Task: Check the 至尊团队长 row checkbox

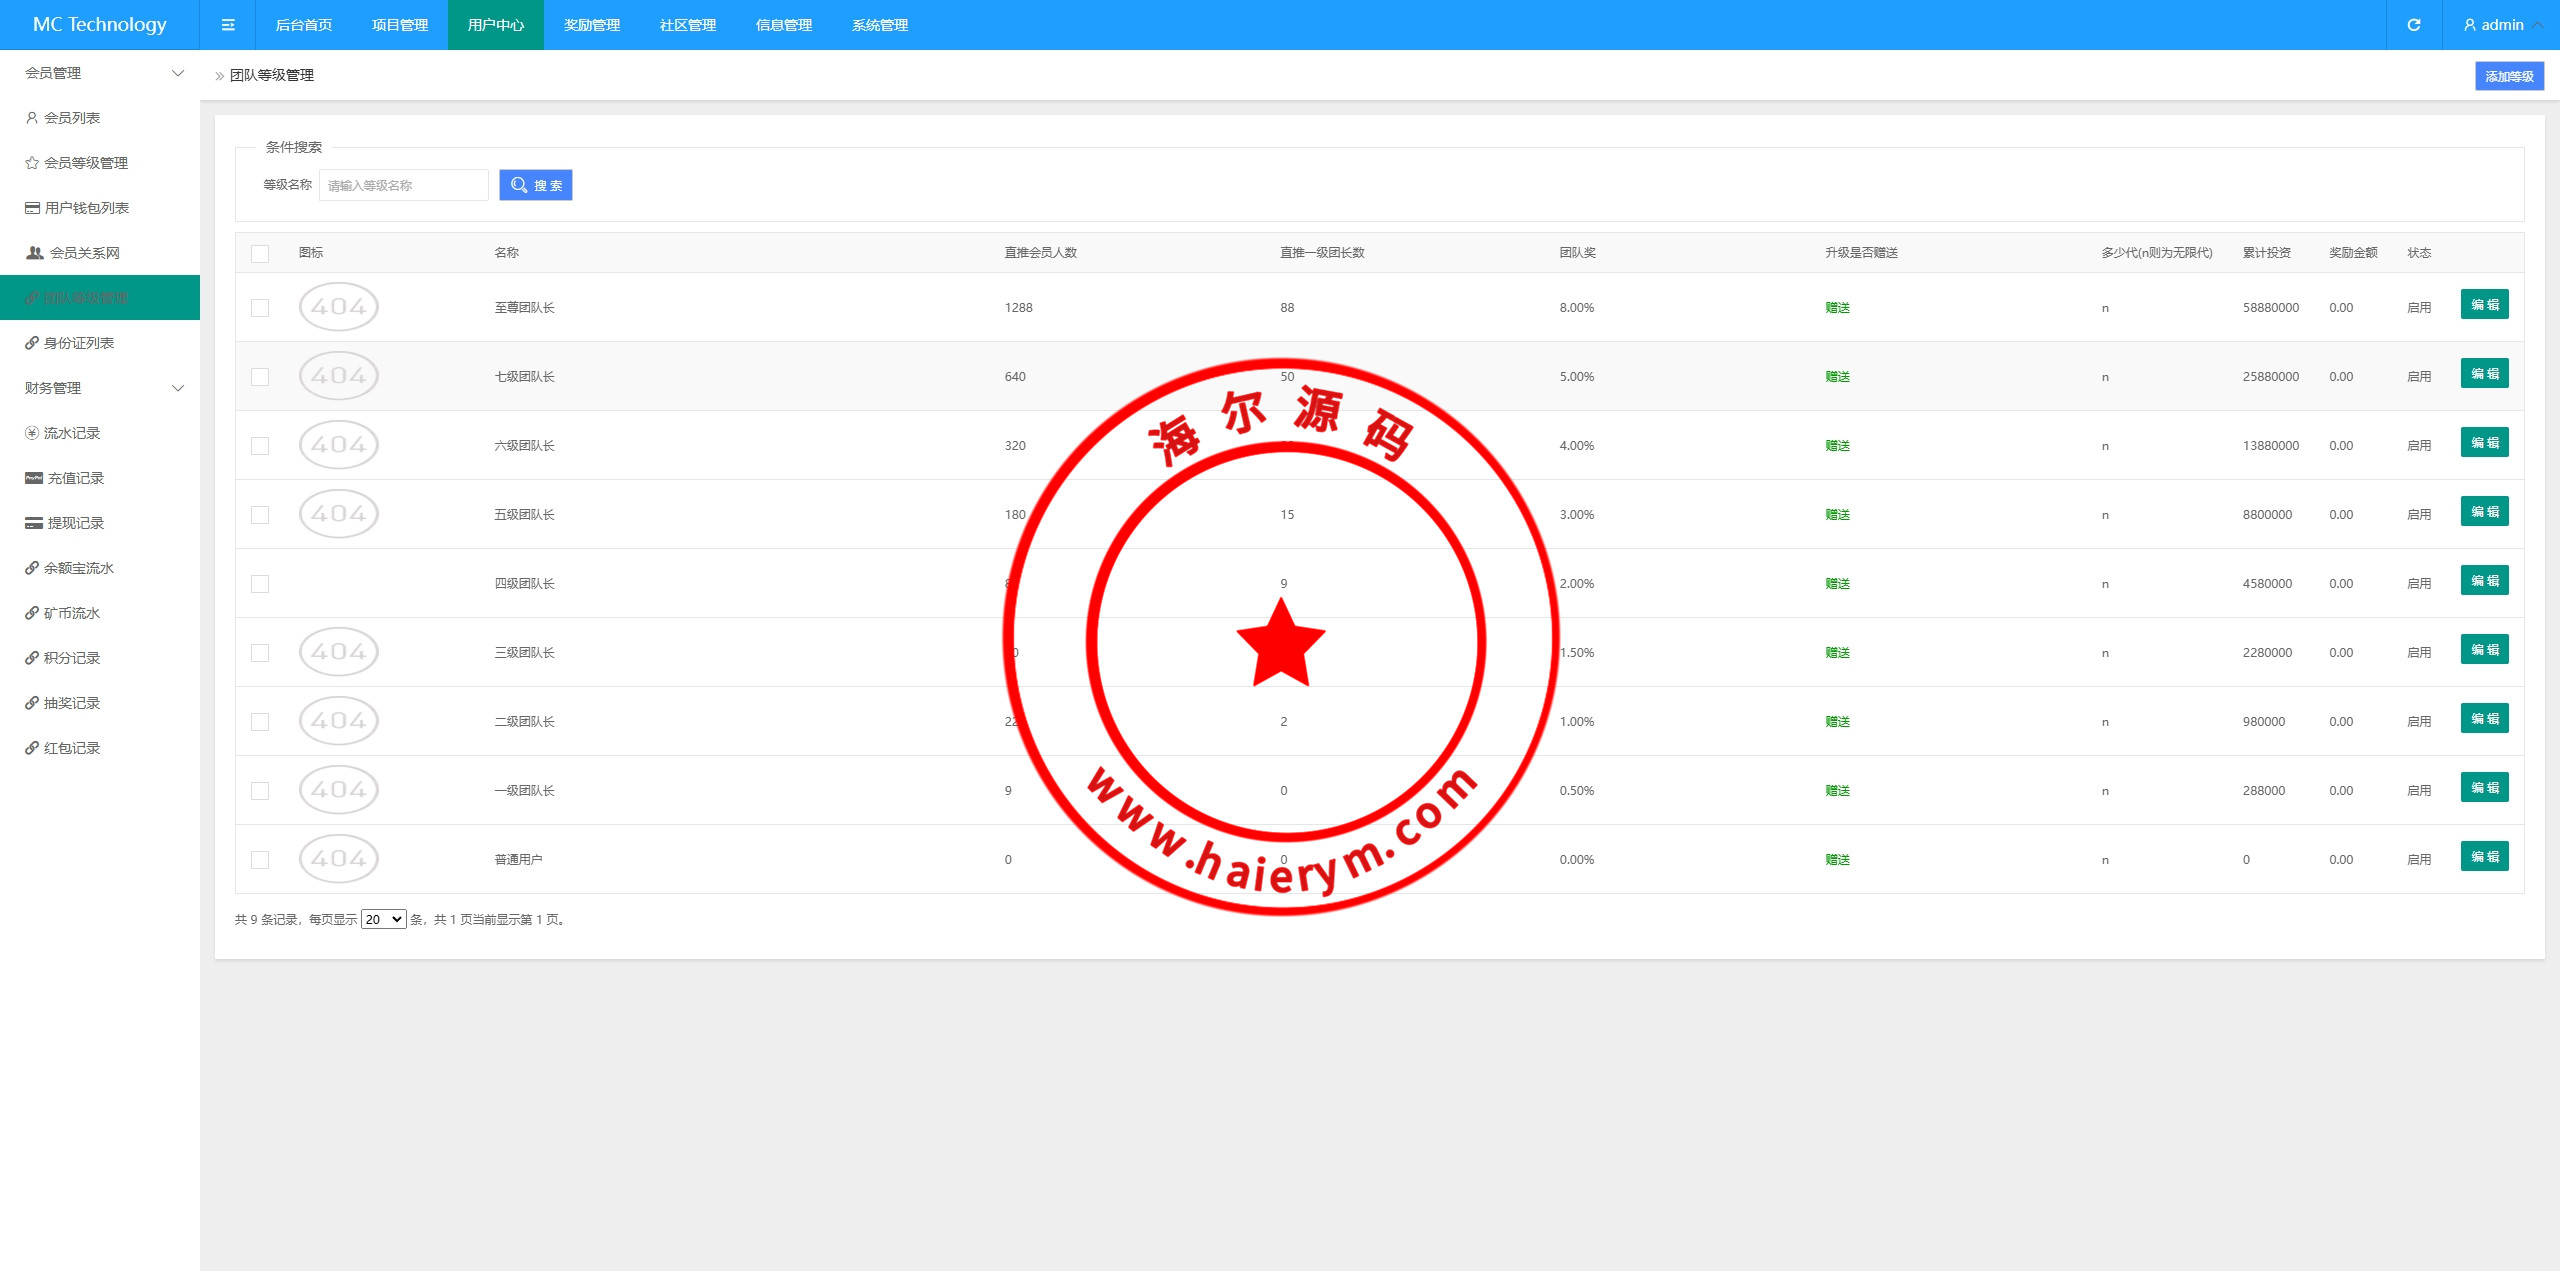Action: pos(260,308)
